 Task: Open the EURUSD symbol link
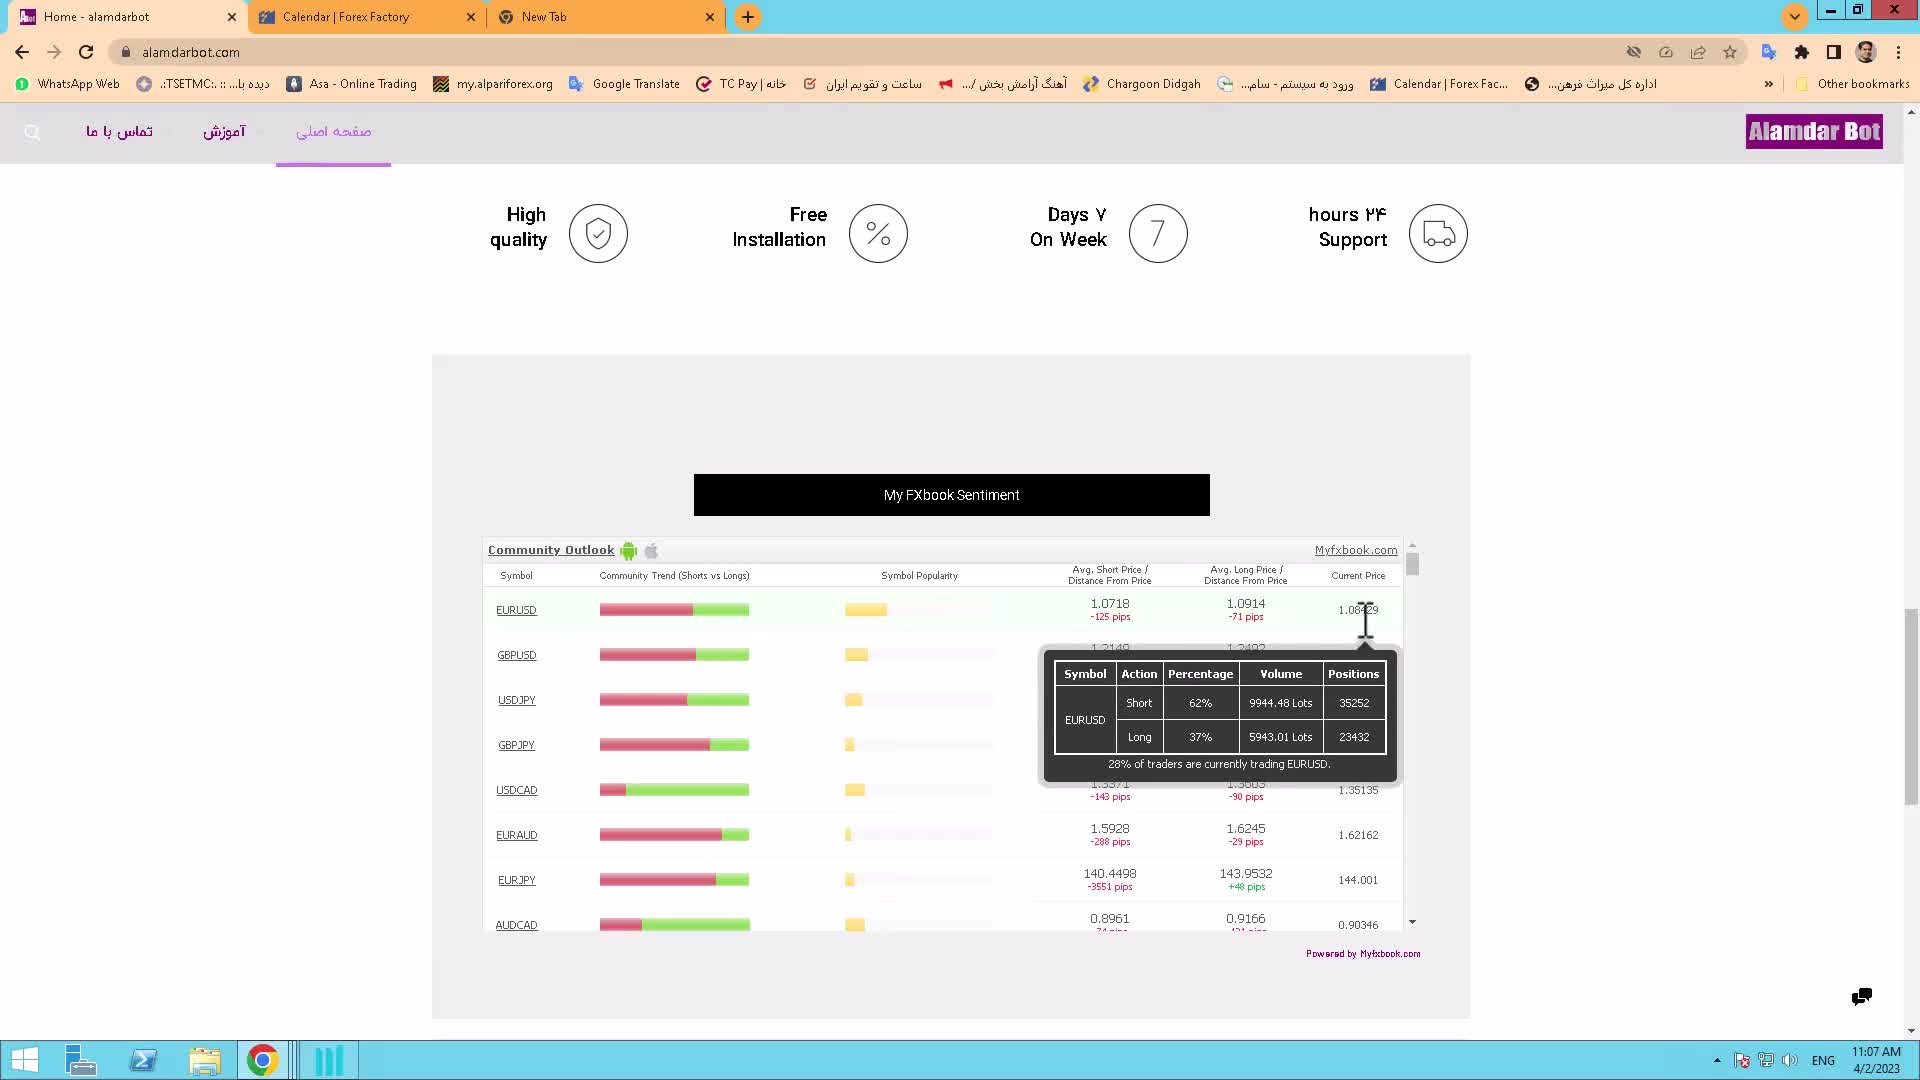coord(516,610)
